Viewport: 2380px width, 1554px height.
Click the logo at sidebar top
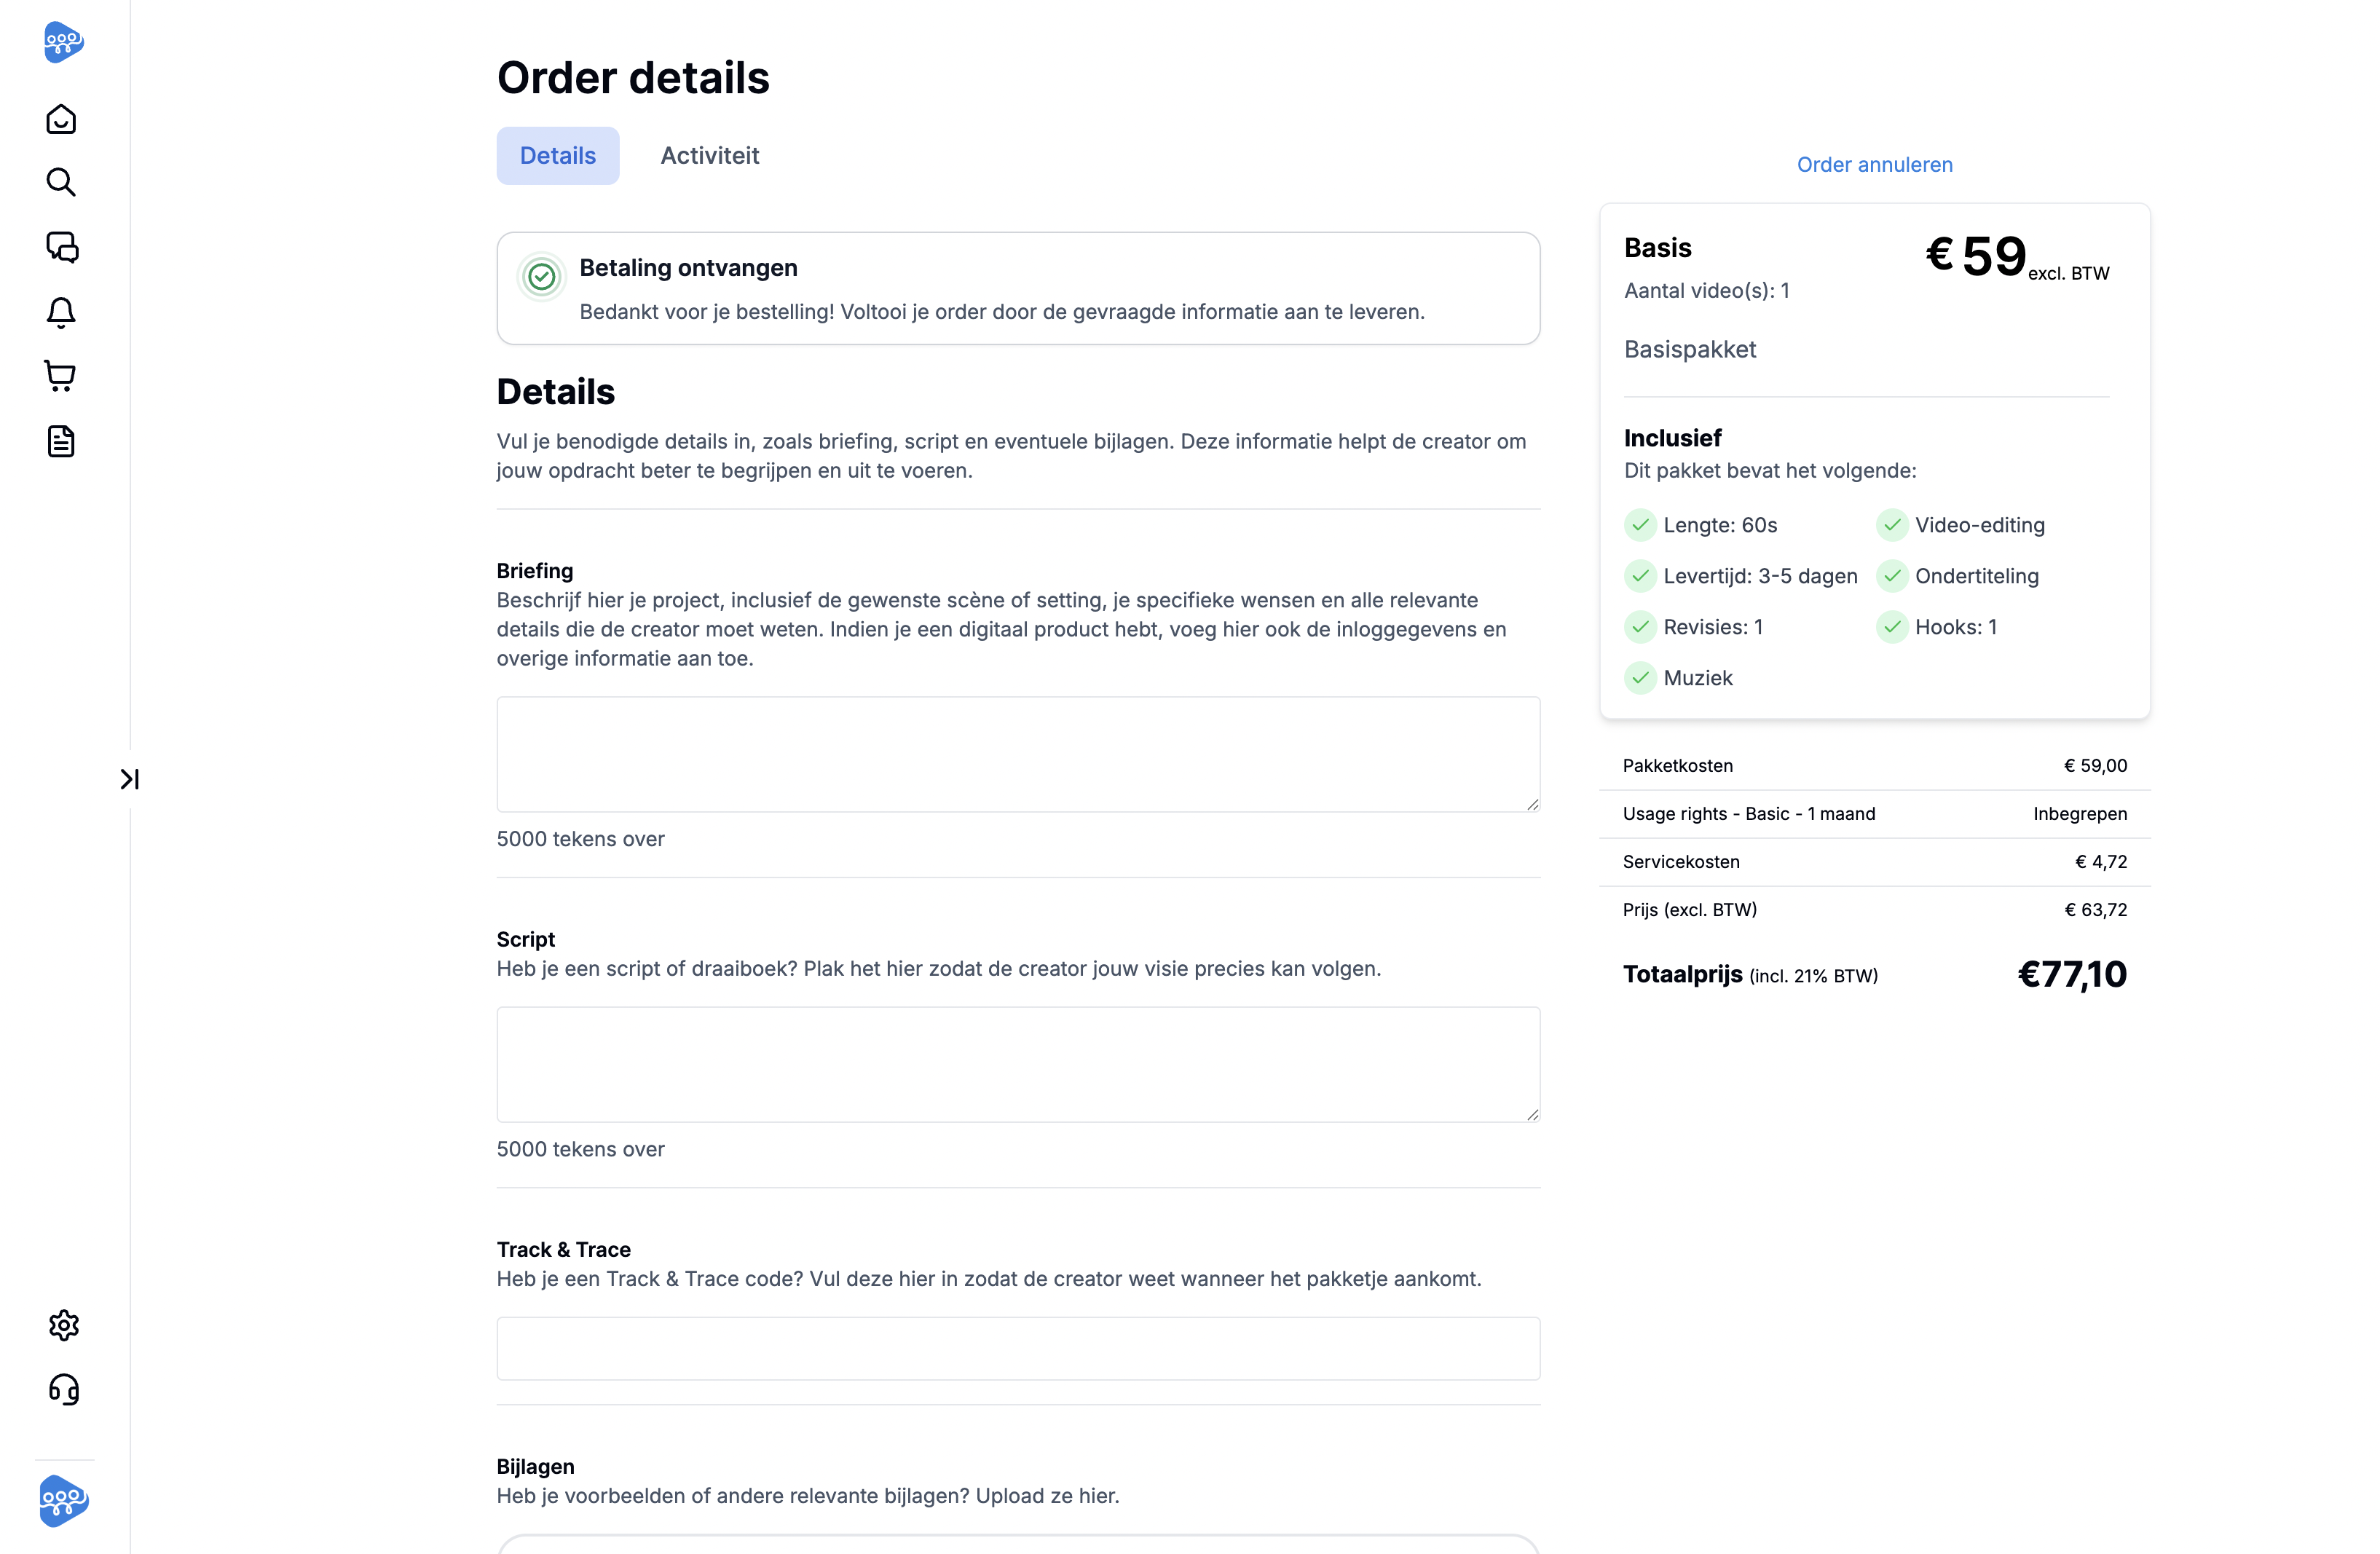click(x=63, y=42)
